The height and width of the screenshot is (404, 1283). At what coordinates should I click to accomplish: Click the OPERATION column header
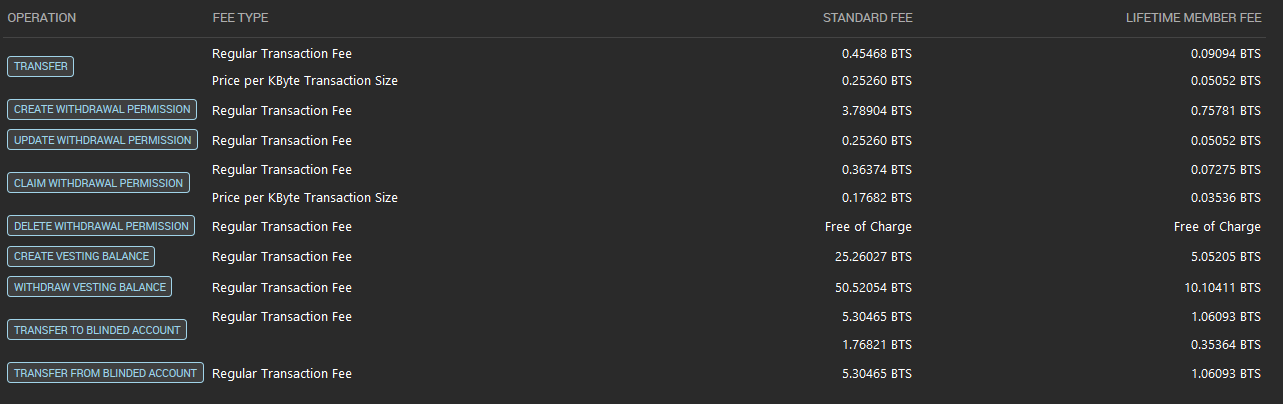41,18
